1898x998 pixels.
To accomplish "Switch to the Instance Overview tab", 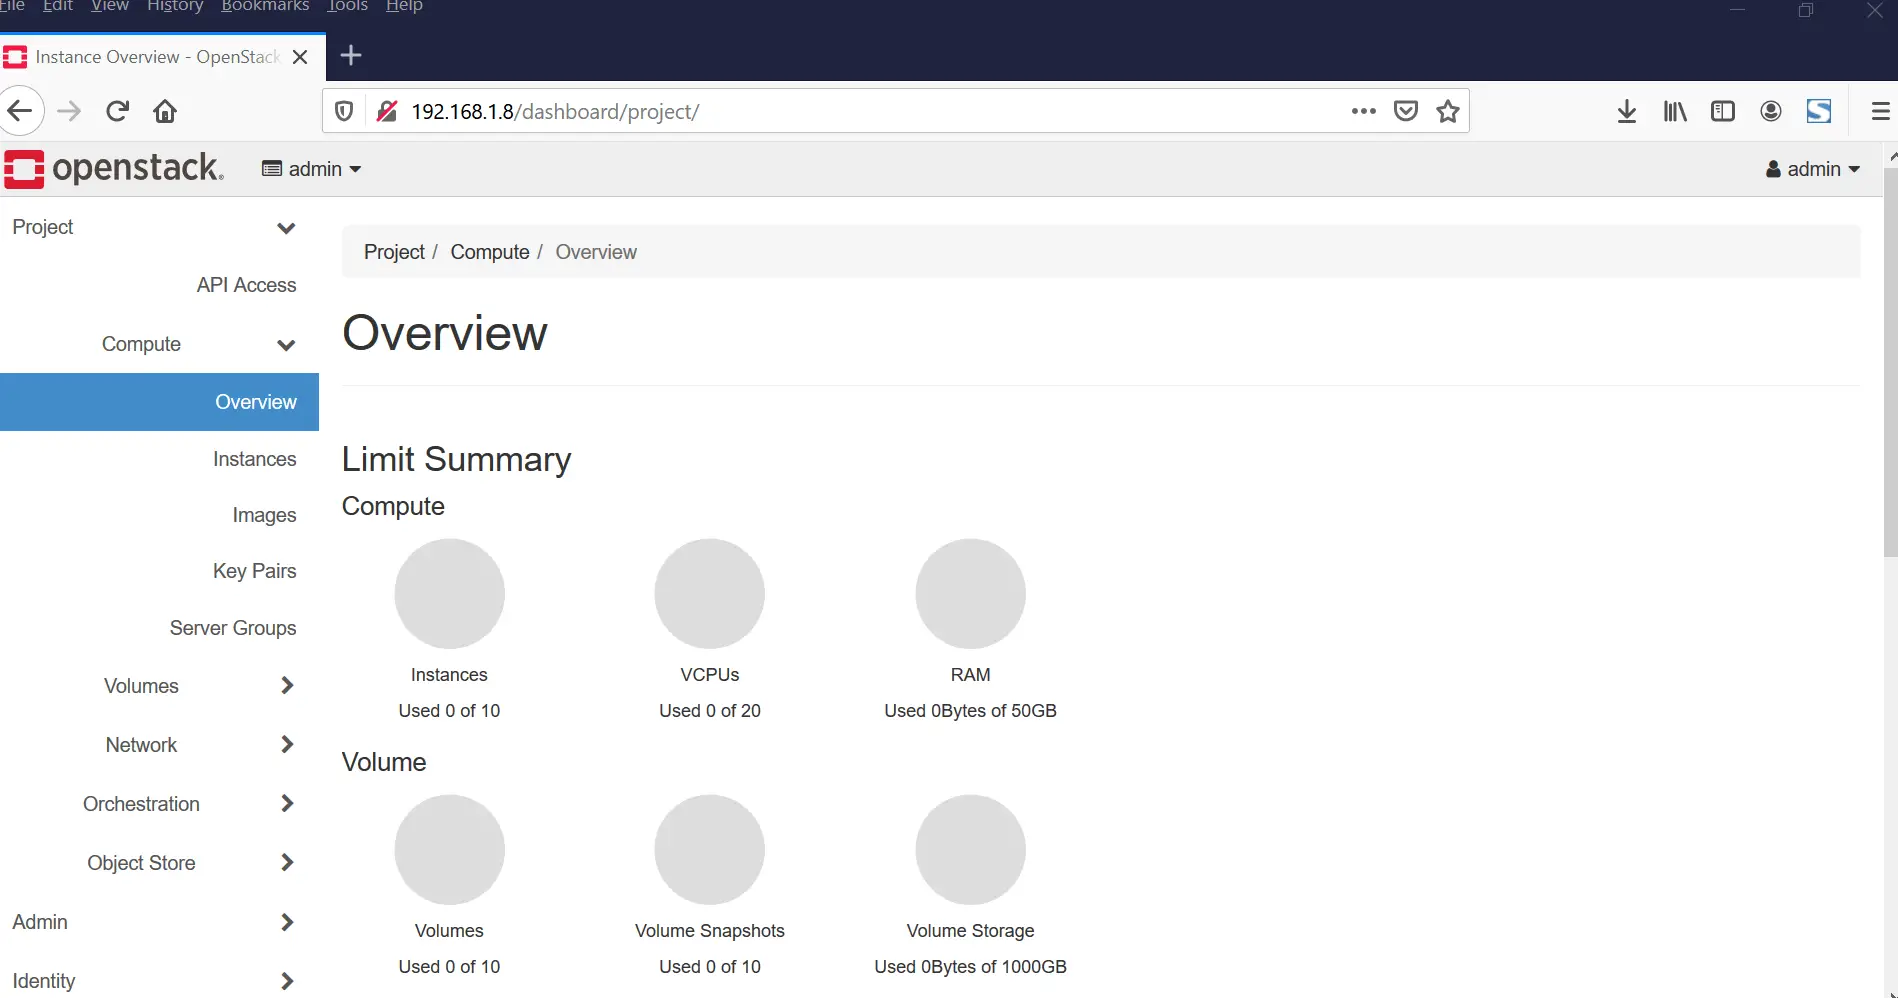I will (156, 57).
